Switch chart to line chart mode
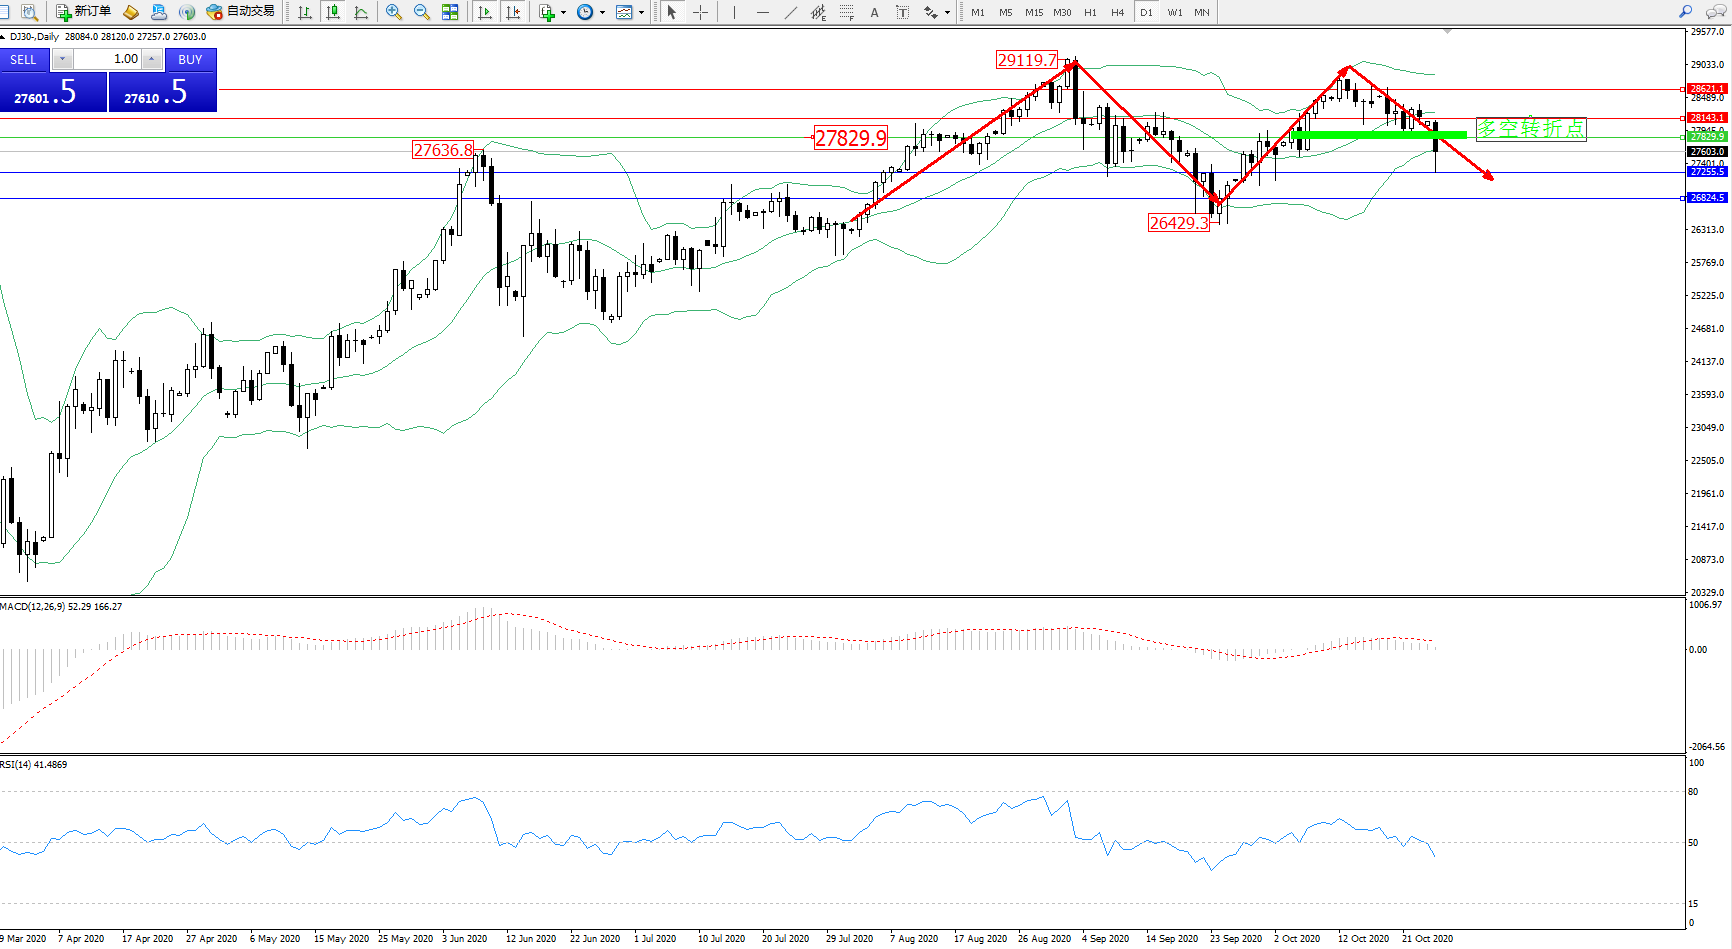Viewport: 1732px width, 949px height. coord(361,12)
